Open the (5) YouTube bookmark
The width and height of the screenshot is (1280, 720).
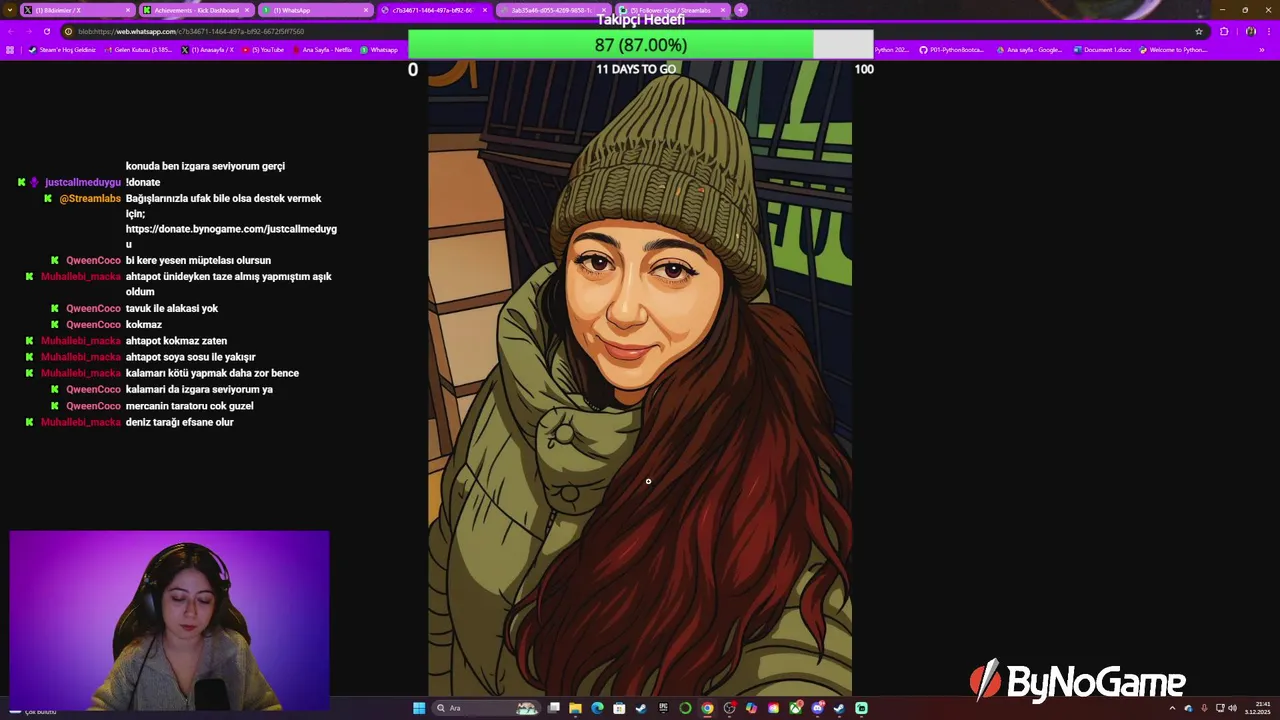[263, 50]
